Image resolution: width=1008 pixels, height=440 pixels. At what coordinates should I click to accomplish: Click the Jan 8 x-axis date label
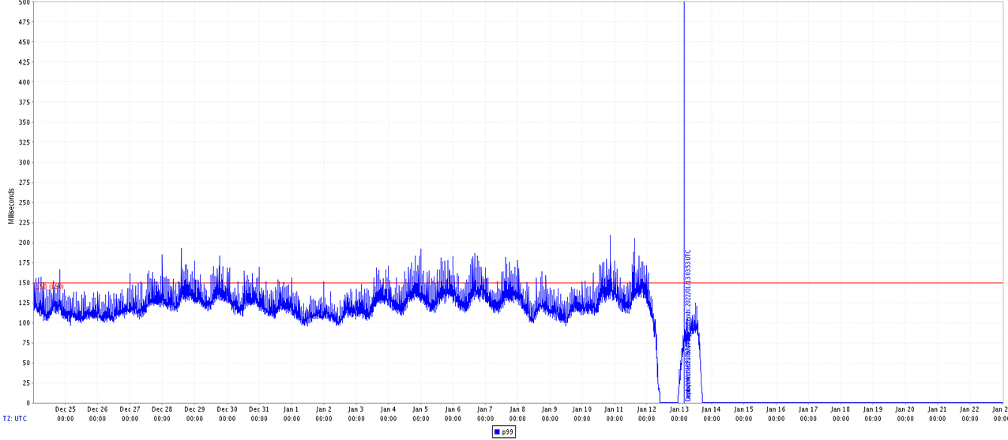click(518, 409)
